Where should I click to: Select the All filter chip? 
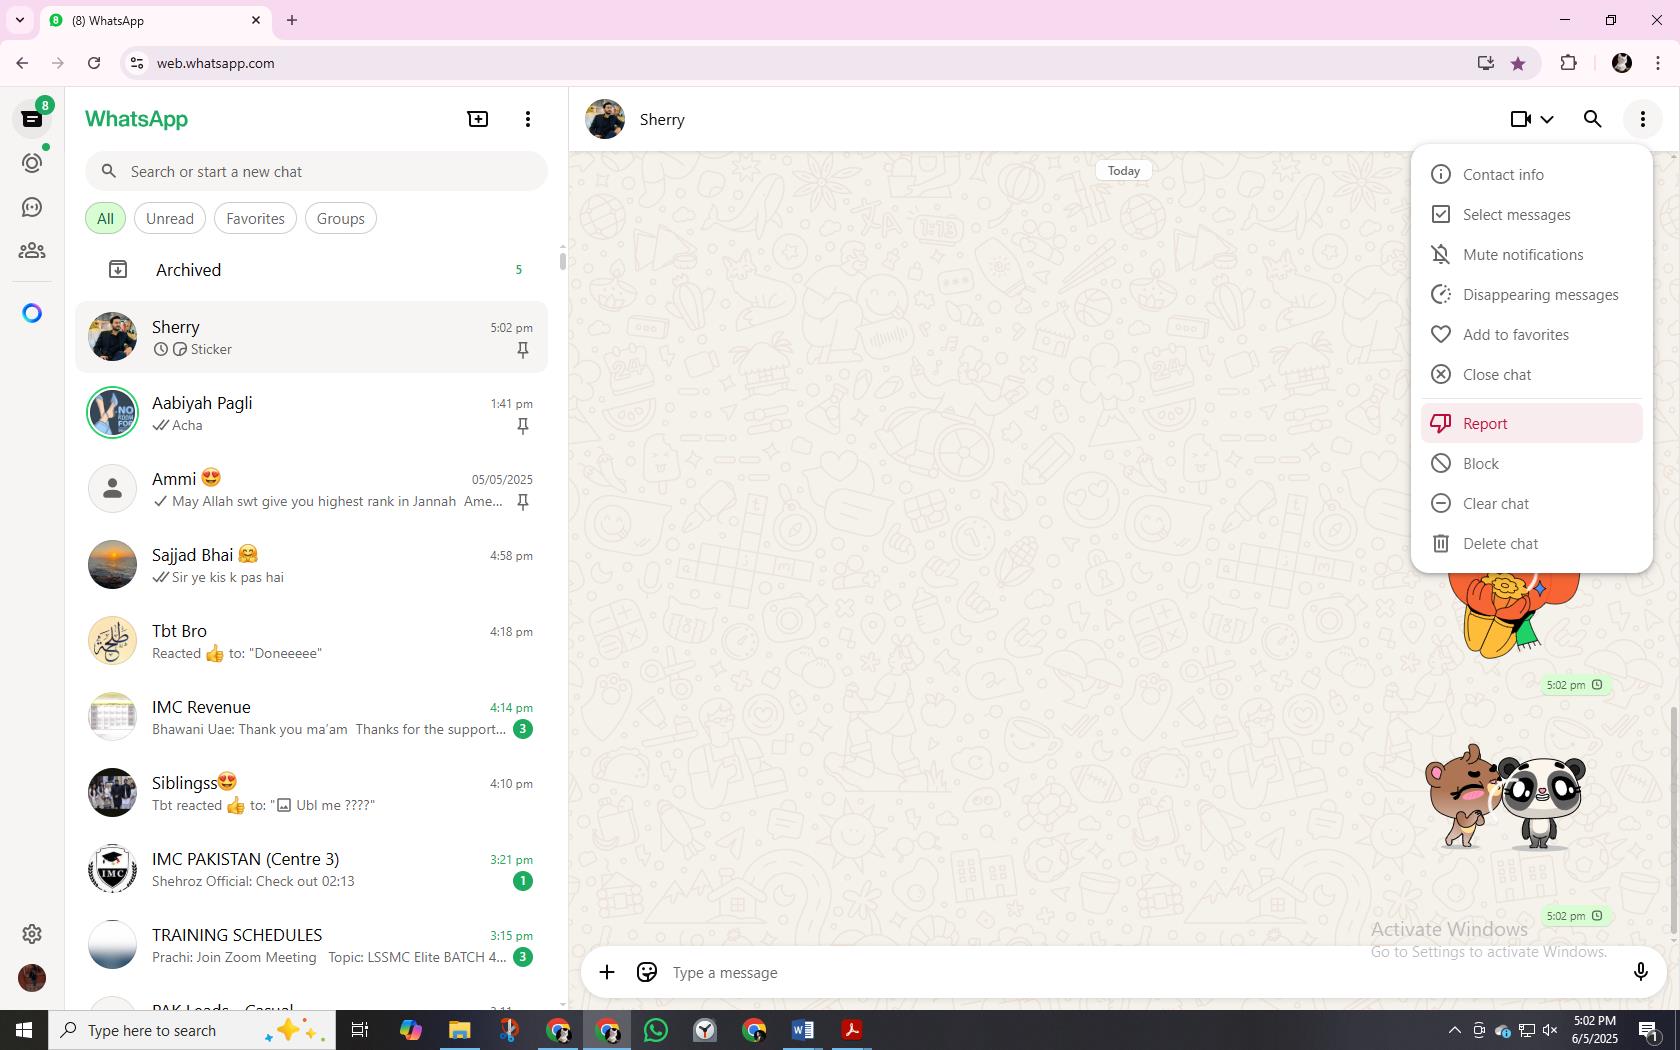(x=105, y=219)
